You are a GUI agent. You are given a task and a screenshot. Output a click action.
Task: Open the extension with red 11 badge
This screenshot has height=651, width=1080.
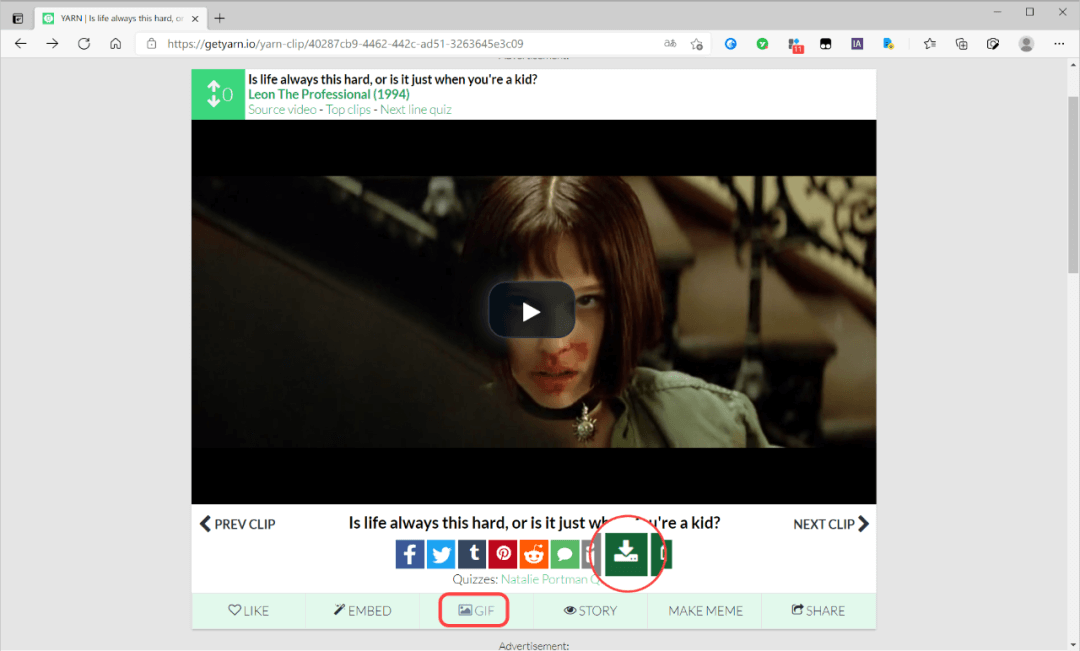coord(795,45)
